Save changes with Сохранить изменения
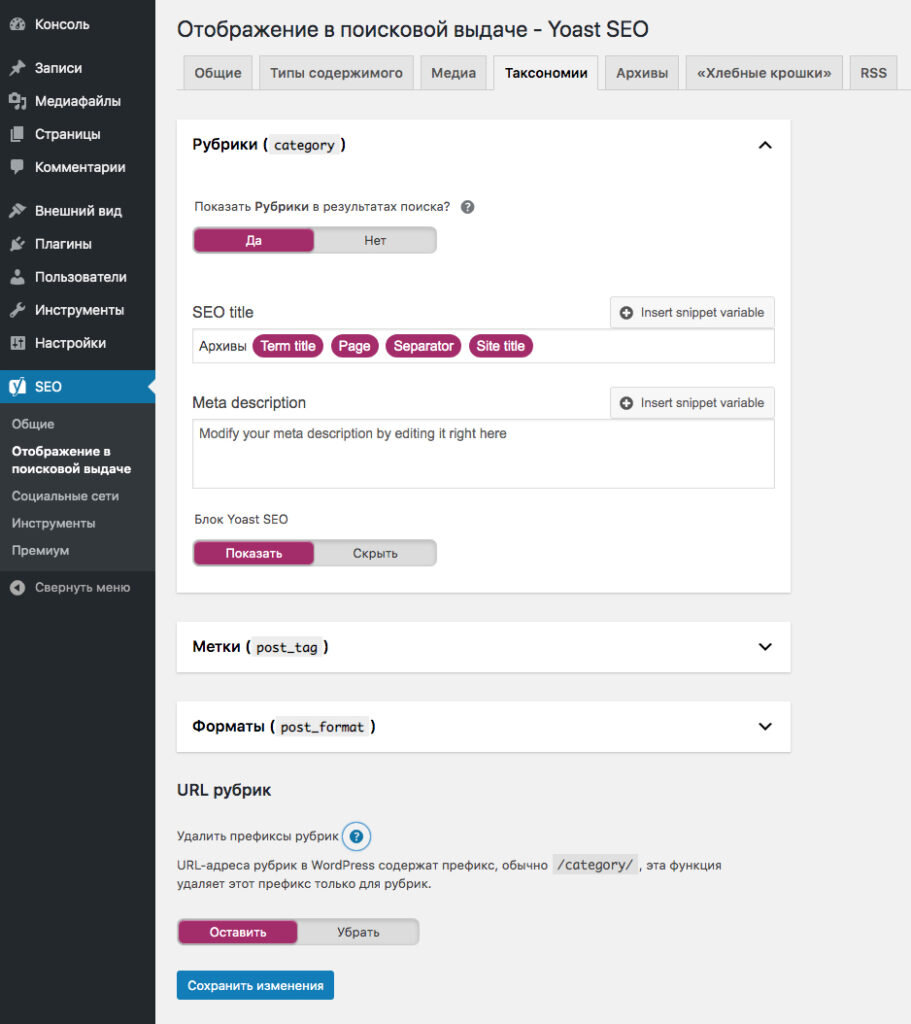The height and width of the screenshot is (1024, 911). [x=255, y=985]
